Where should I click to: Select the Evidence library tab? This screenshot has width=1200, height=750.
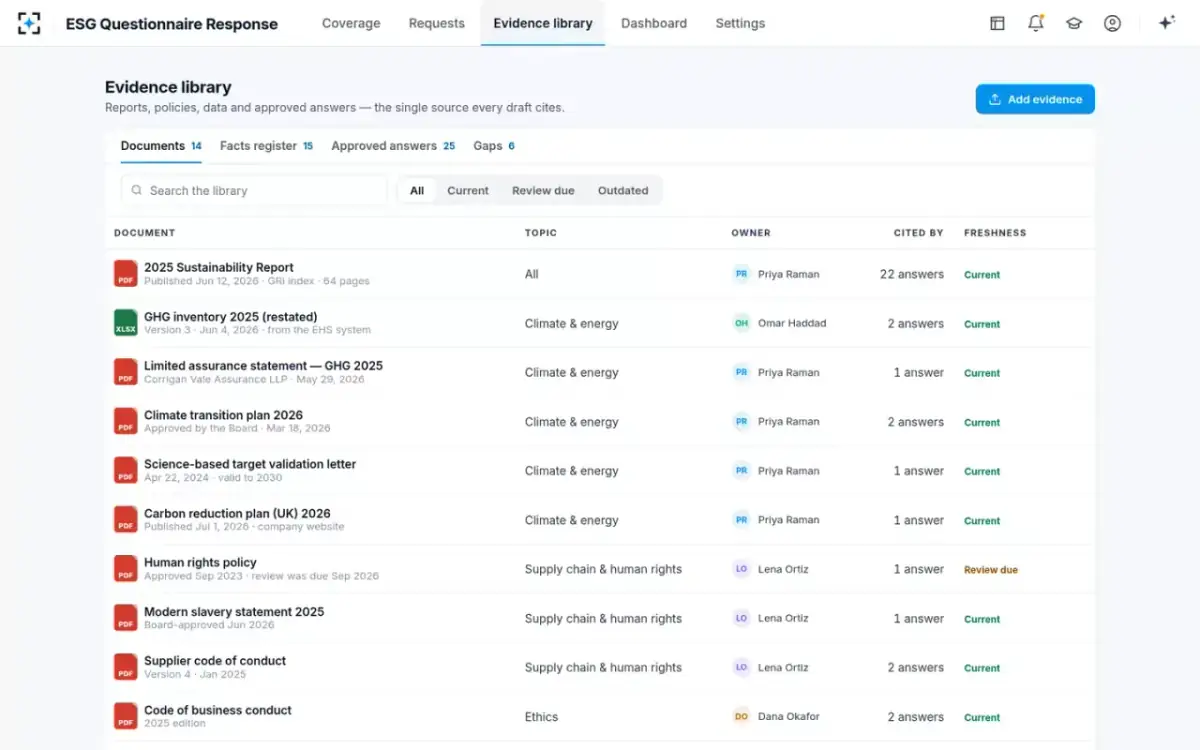[543, 23]
